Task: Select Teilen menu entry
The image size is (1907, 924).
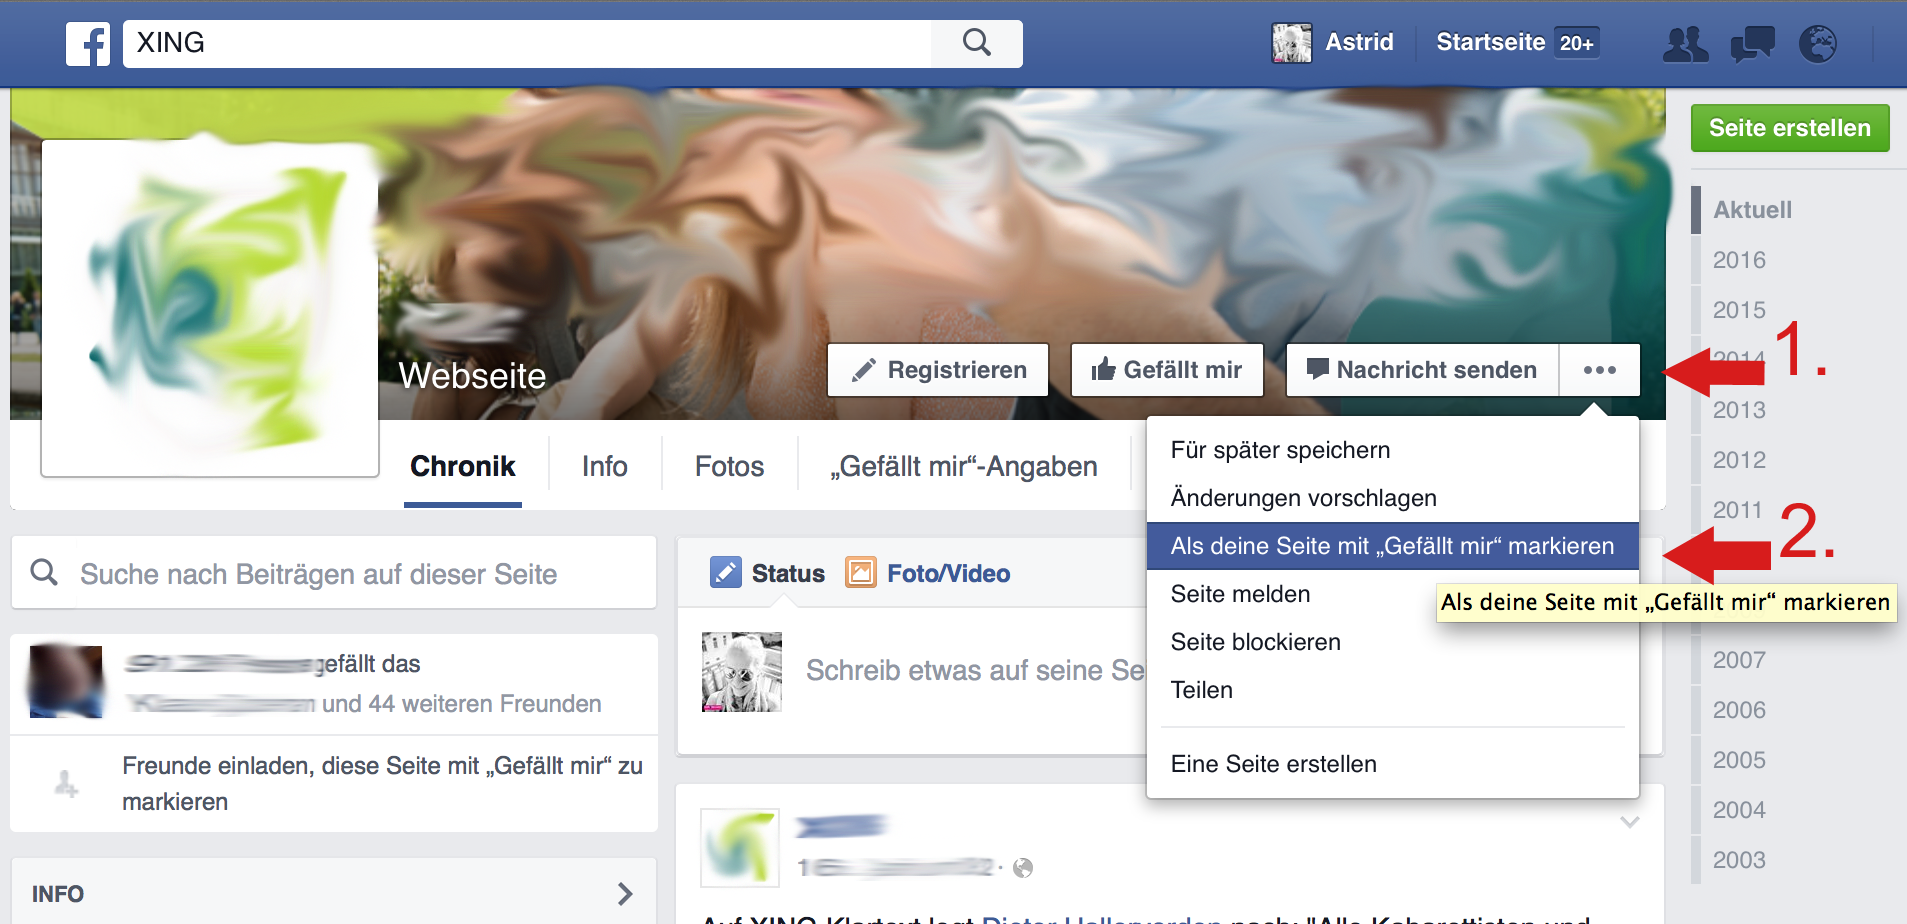Action: pos(1393,690)
